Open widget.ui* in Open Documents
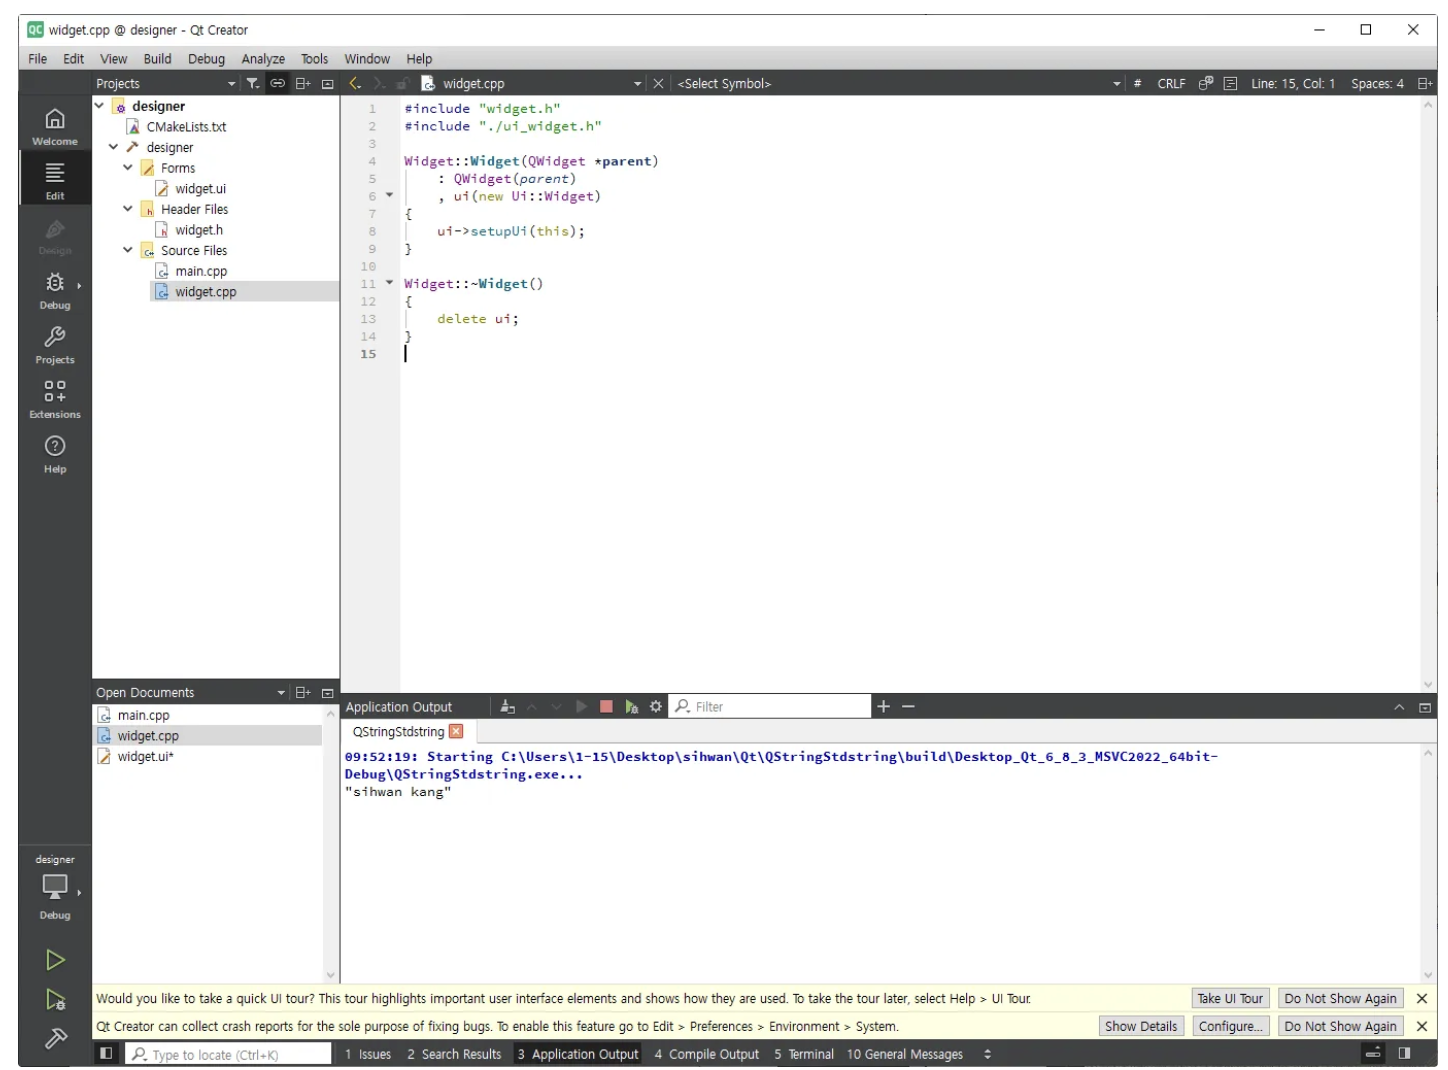Image resolution: width=1448 pixels, height=1070 pixels. [145, 757]
